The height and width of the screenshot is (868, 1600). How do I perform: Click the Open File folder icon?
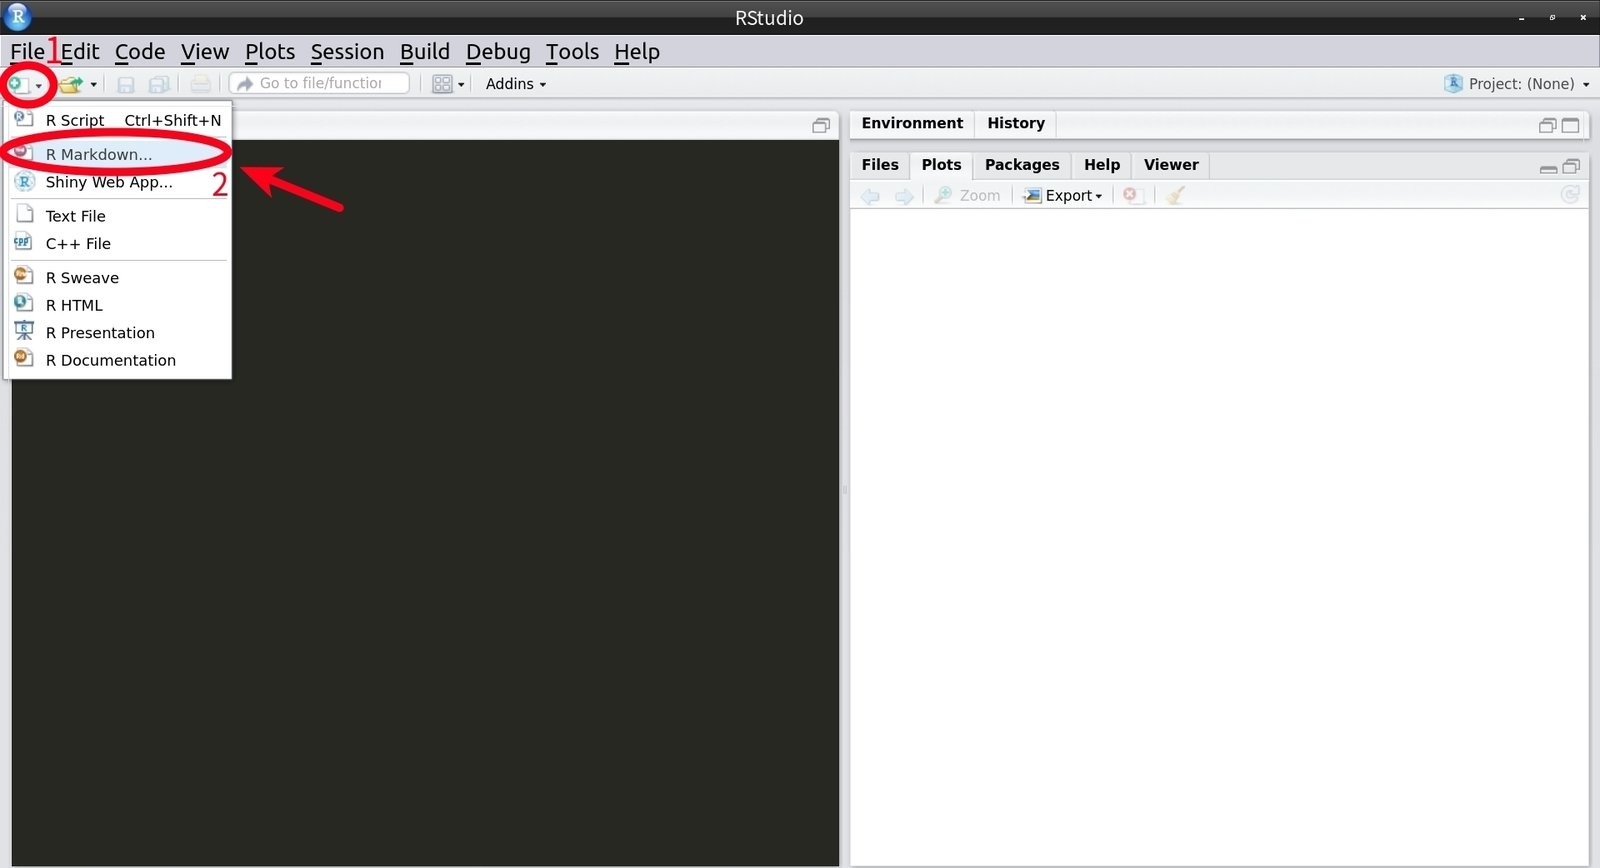click(x=71, y=84)
